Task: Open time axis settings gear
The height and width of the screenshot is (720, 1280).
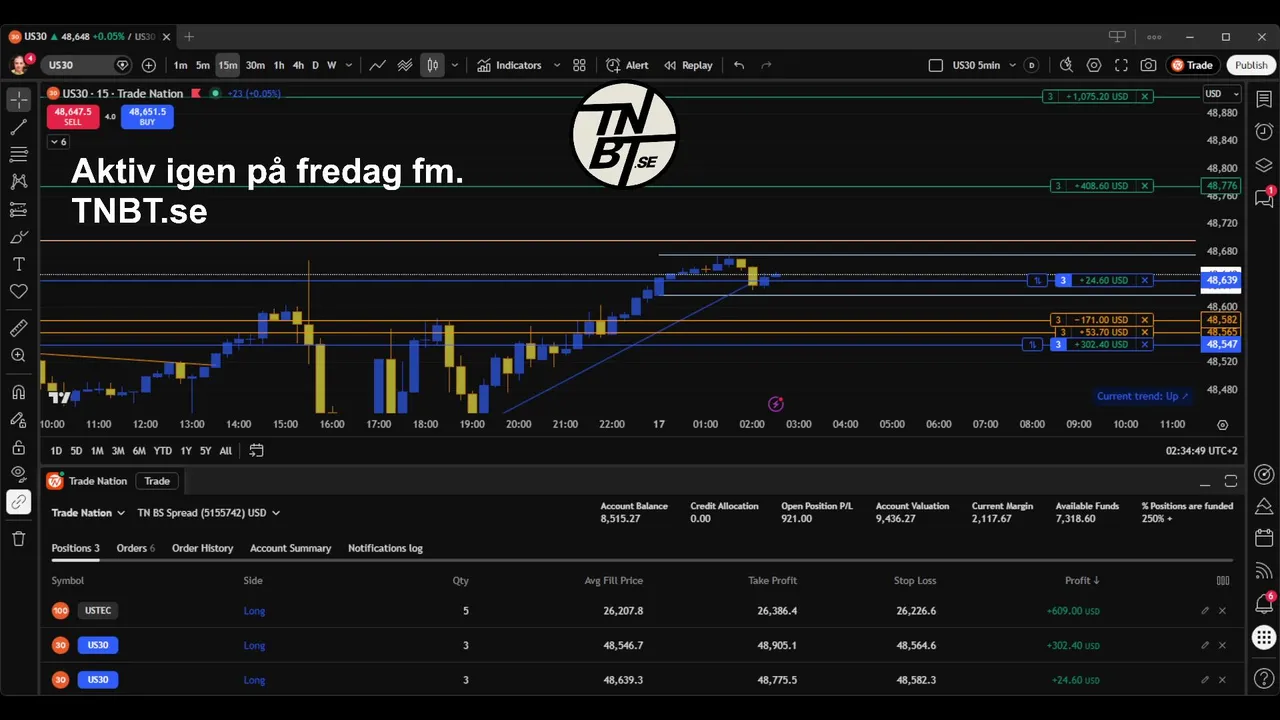Action: [x=1222, y=425]
